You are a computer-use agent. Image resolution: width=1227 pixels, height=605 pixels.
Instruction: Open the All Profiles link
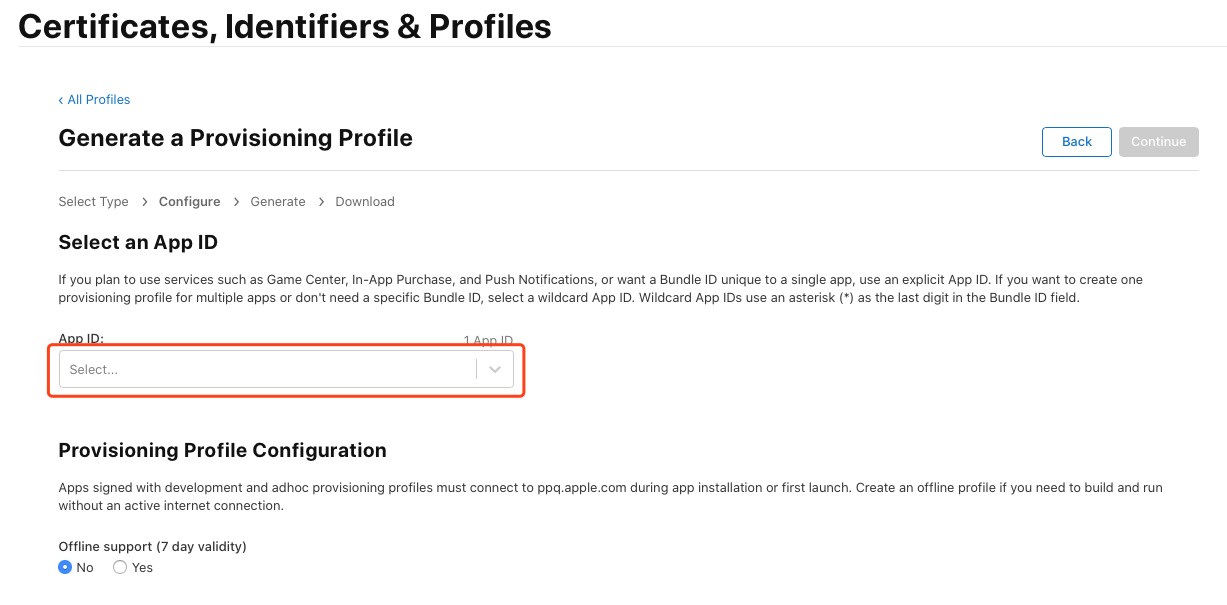point(99,99)
